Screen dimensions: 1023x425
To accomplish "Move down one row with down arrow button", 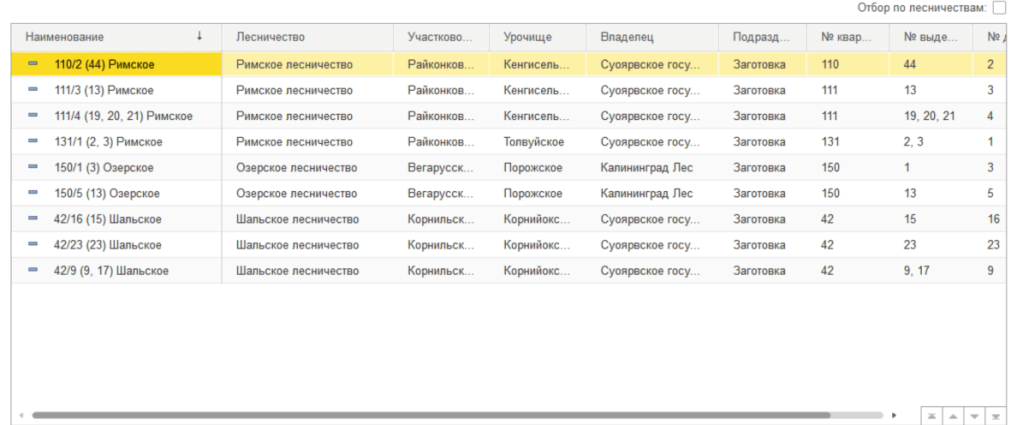I will coord(975,416).
